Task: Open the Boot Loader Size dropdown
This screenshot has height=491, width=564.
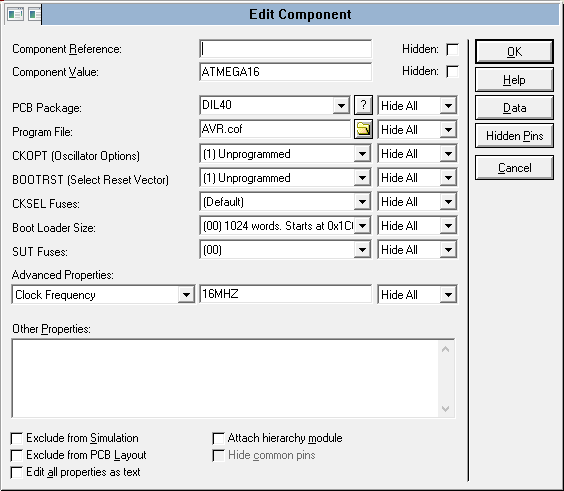Action: point(362,226)
